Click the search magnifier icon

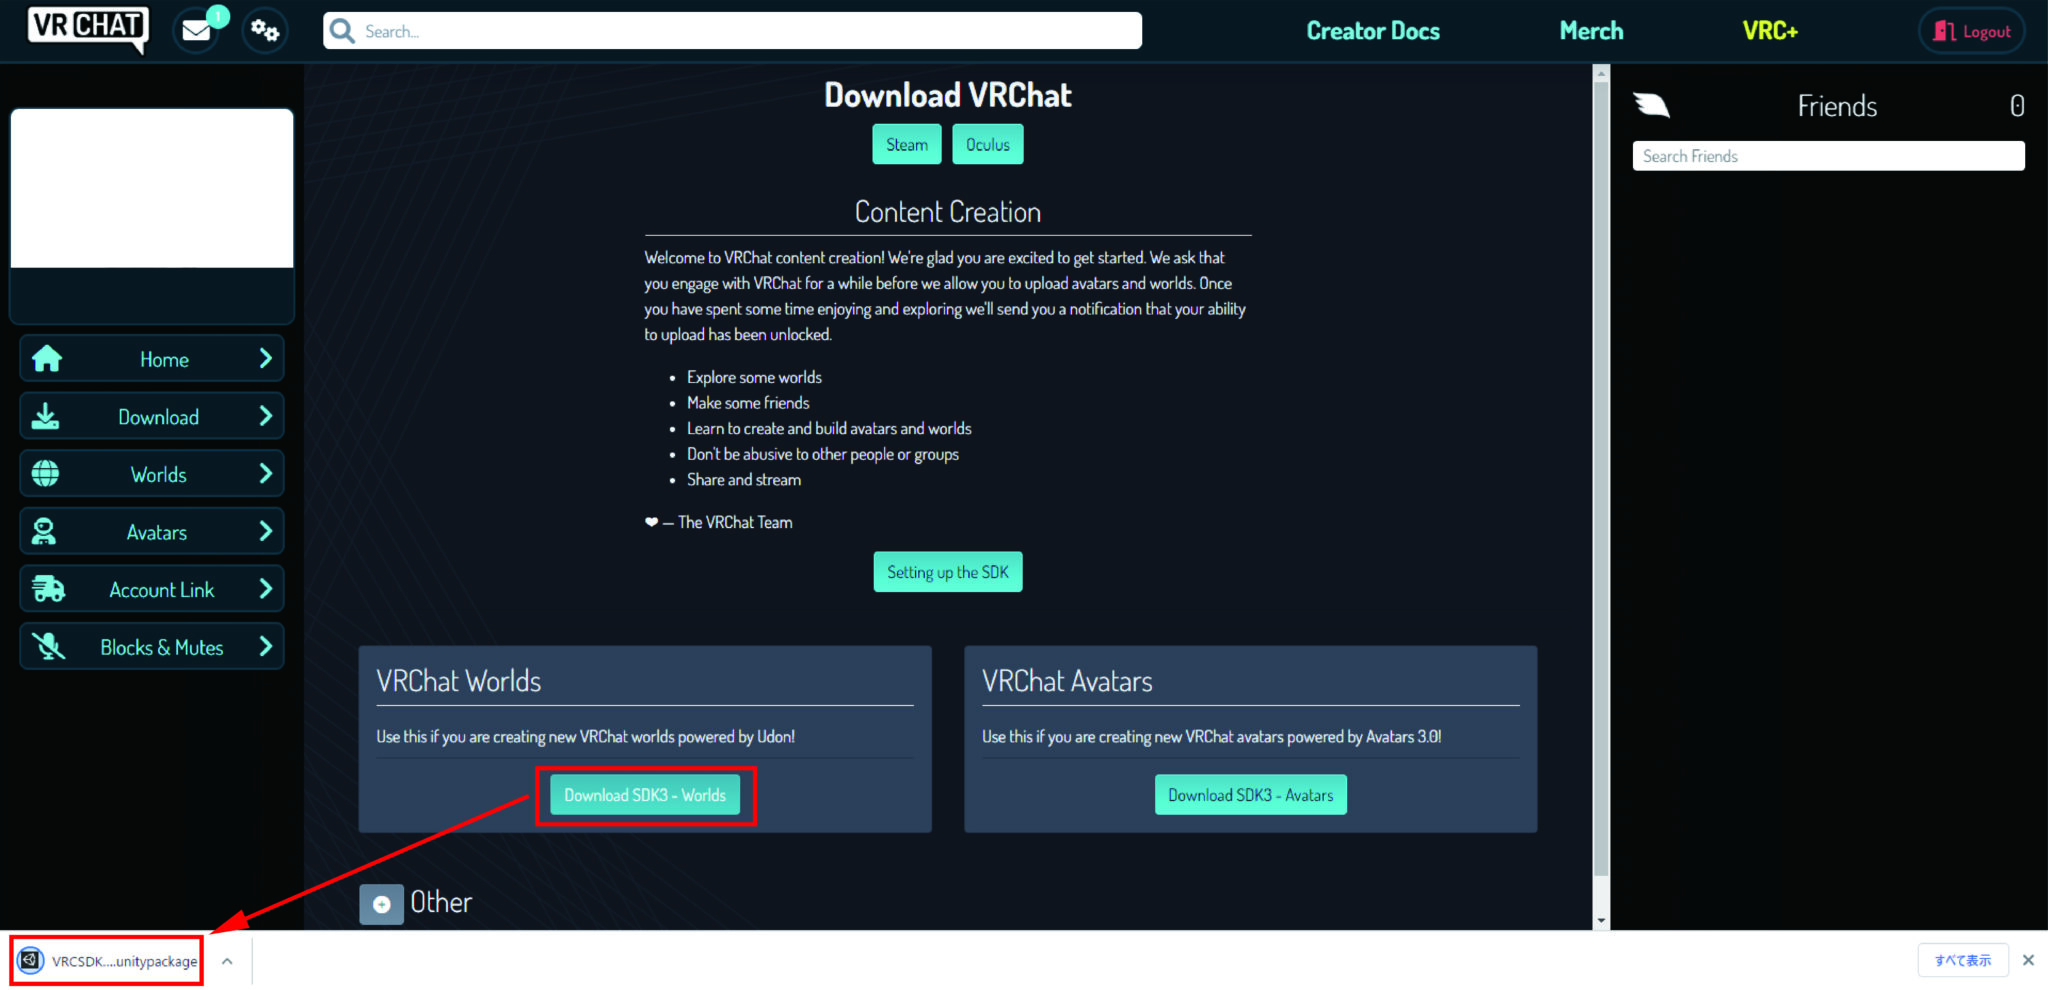(x=340, y=30)
